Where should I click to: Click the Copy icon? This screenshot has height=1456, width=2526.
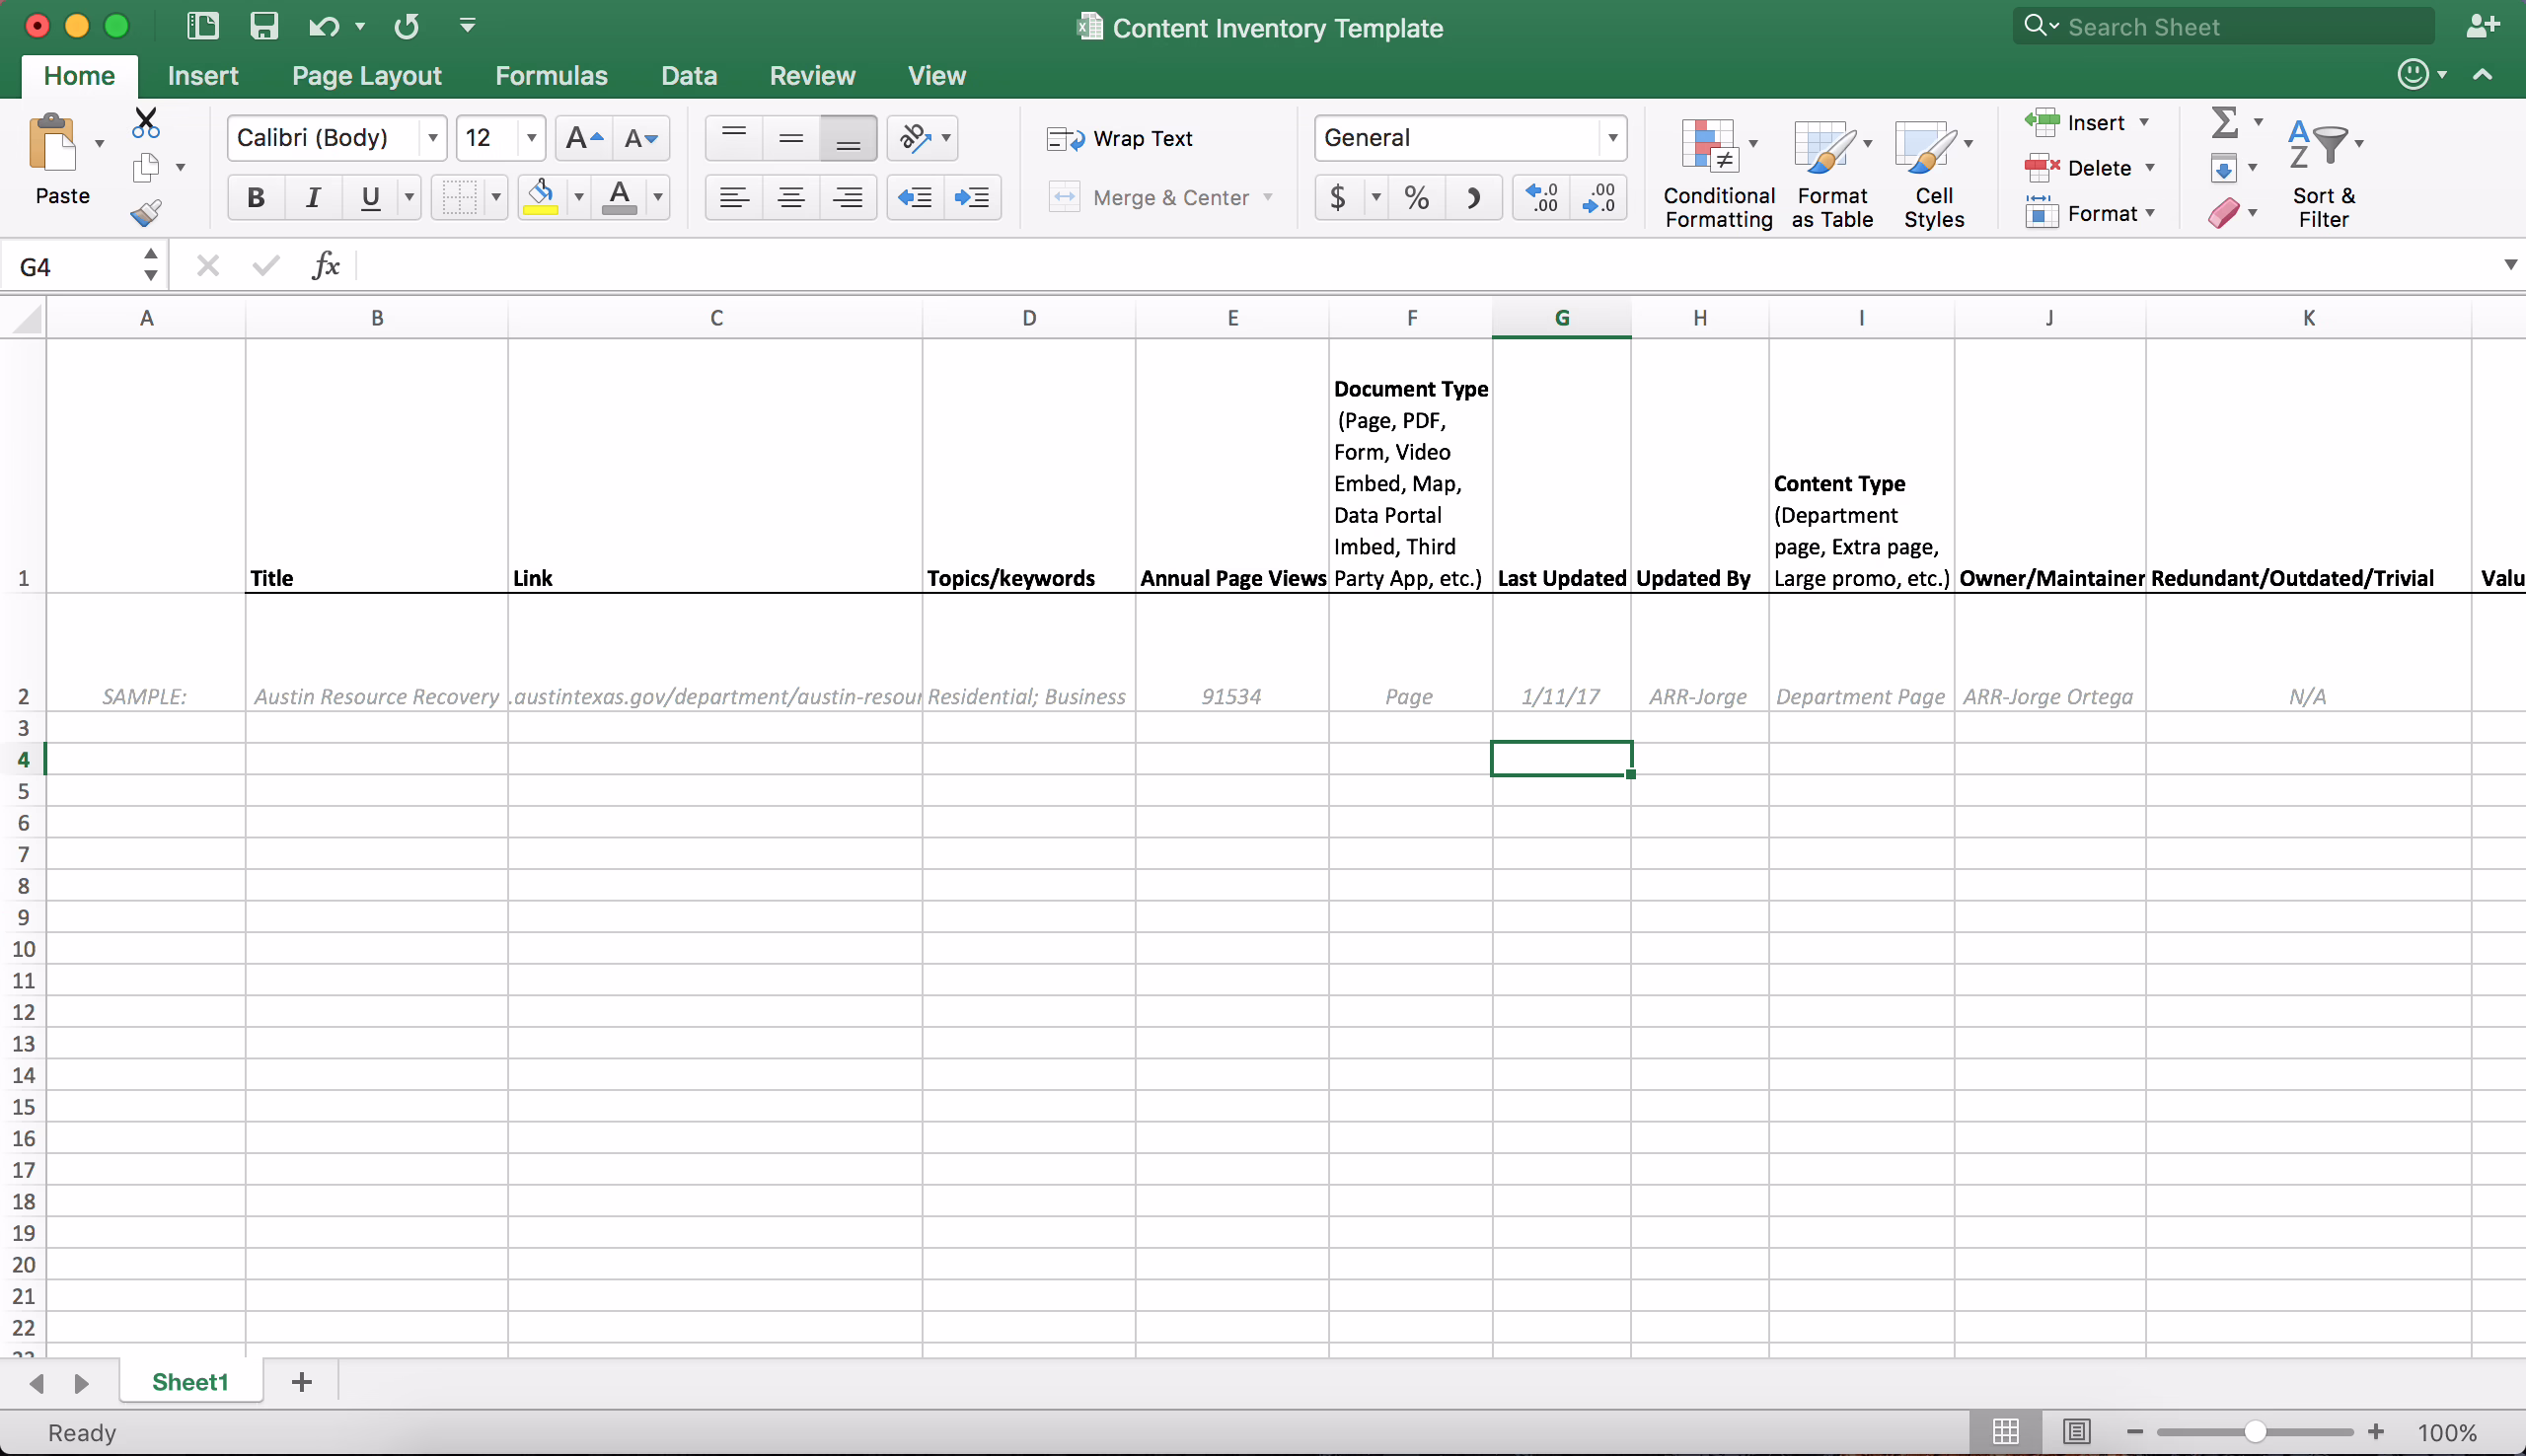(x=146, y=167)
